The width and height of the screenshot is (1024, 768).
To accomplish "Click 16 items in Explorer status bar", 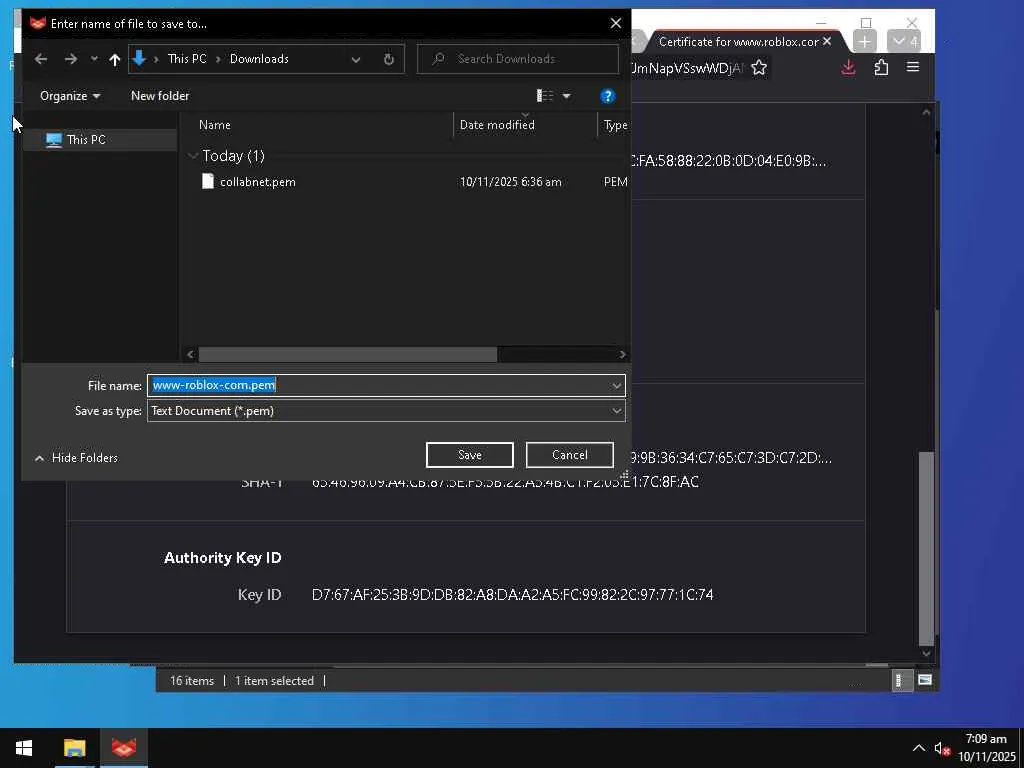I will click(192, 680).
